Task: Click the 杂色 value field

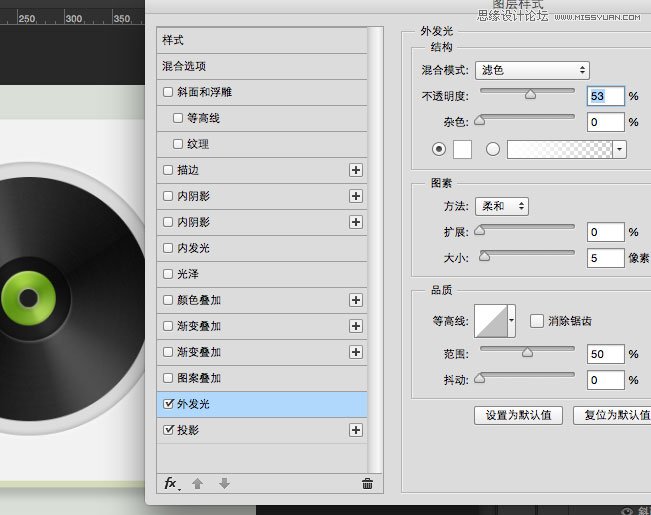Action: pyautogui.click(x=606, y=122)
